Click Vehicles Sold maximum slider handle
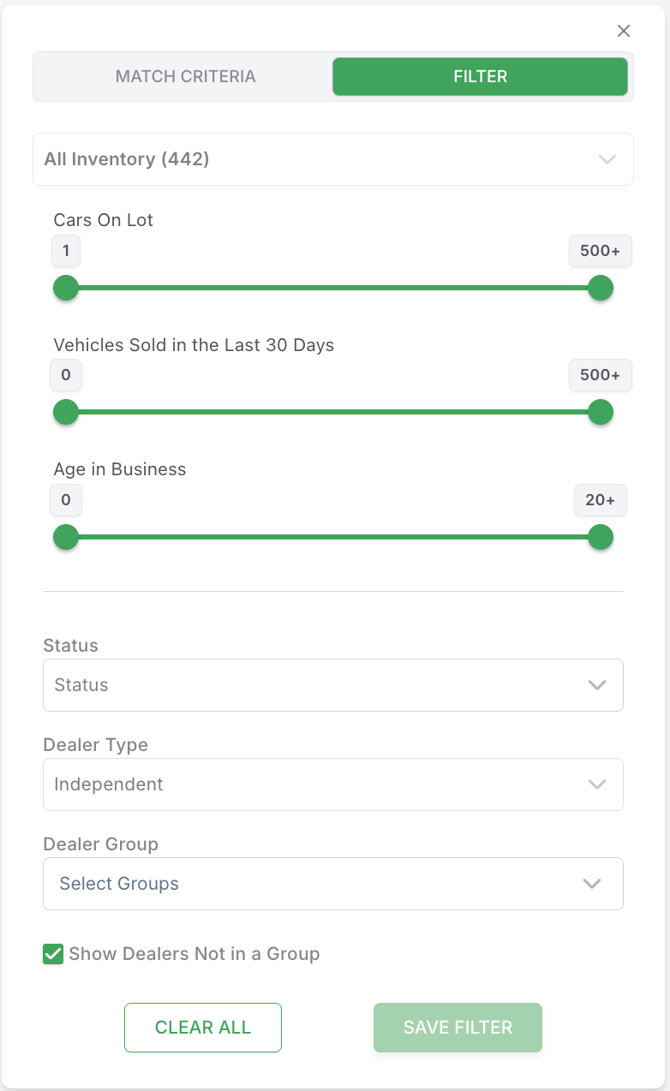670x1091 pixels. (600, 412)
